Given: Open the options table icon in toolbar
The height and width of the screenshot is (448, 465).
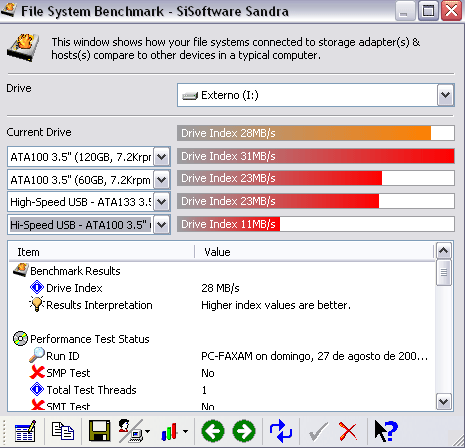Looking at the screenshot, I should point(25,431).
